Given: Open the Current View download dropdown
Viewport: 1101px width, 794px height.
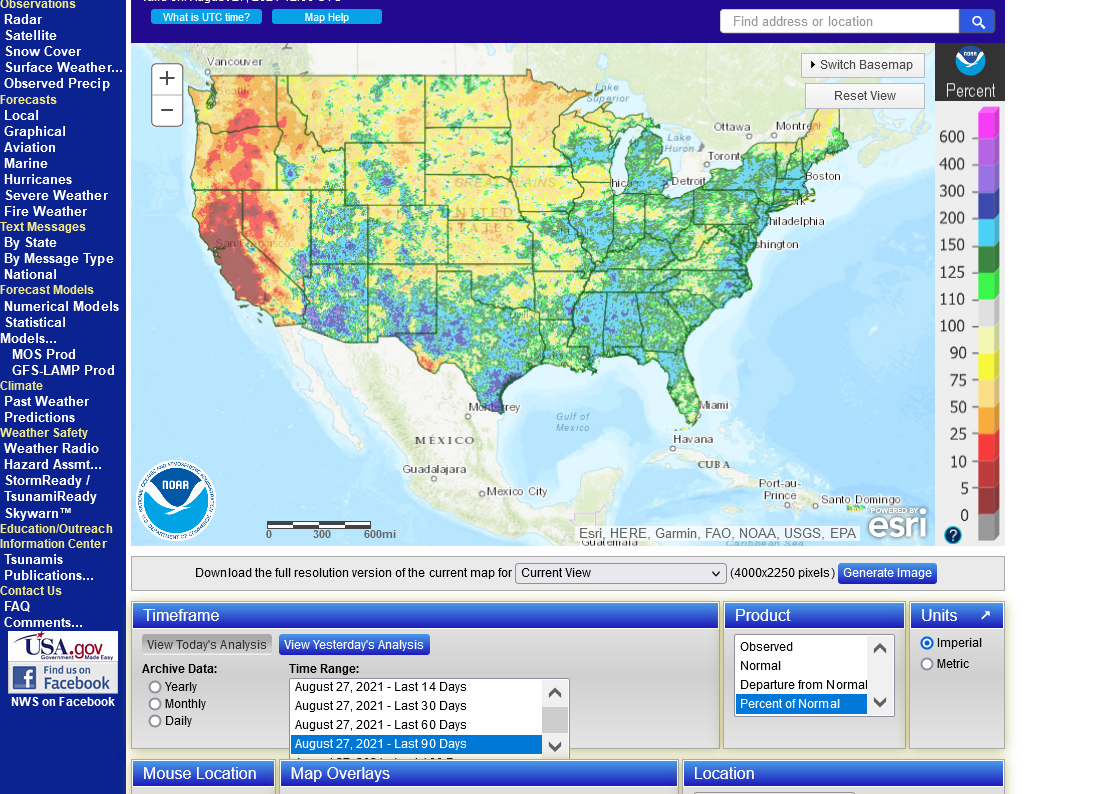Looking at the screenshot, I should click(x=620, y=573).
